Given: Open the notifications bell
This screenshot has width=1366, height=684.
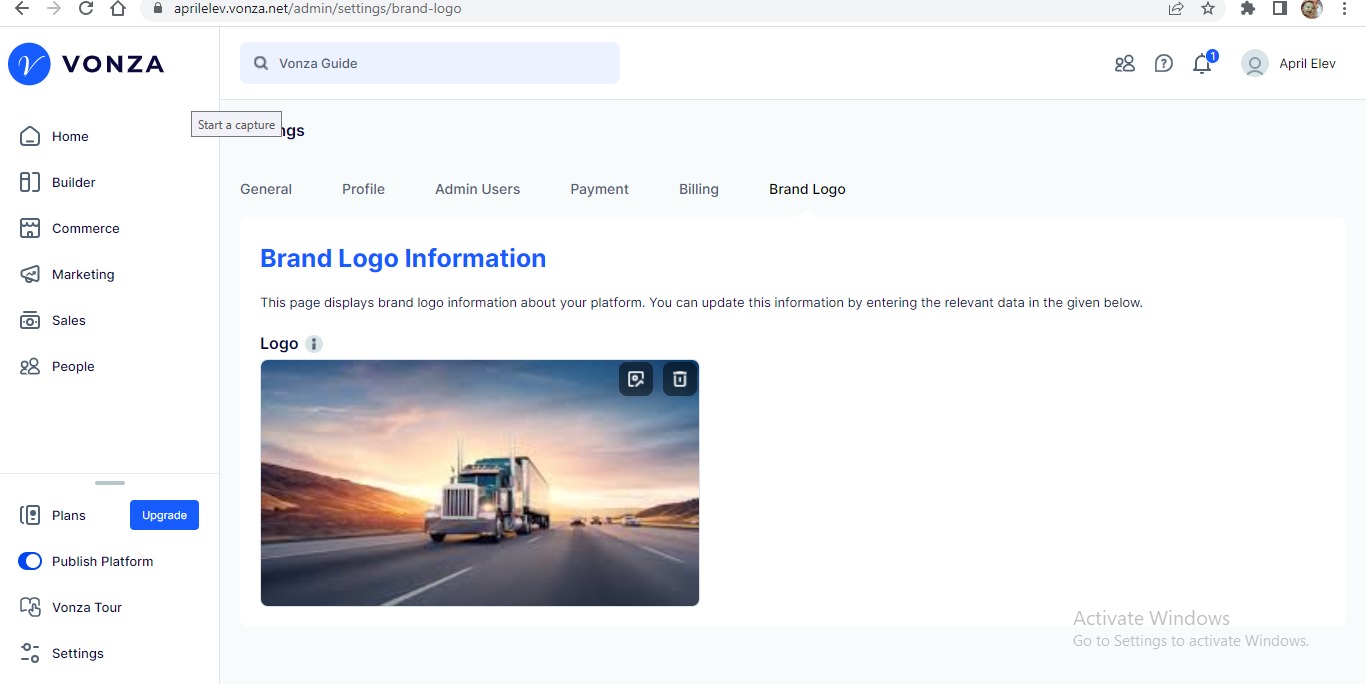Looking at the screenshot, I should coord(1202,64).
